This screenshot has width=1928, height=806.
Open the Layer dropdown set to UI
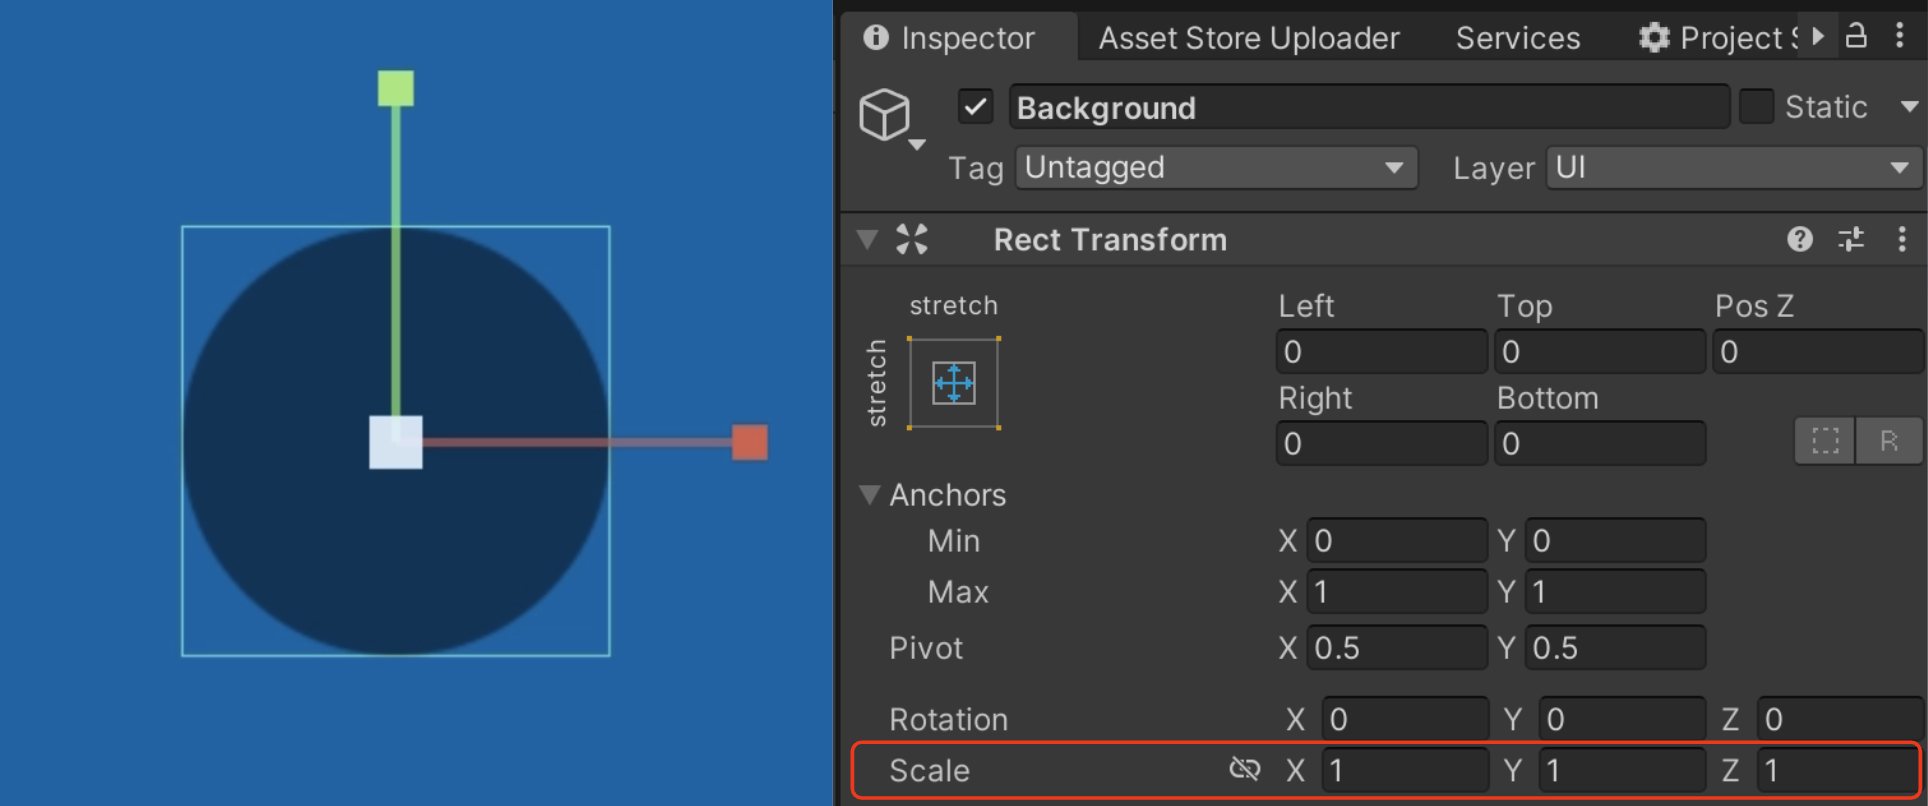point(1734,168)
